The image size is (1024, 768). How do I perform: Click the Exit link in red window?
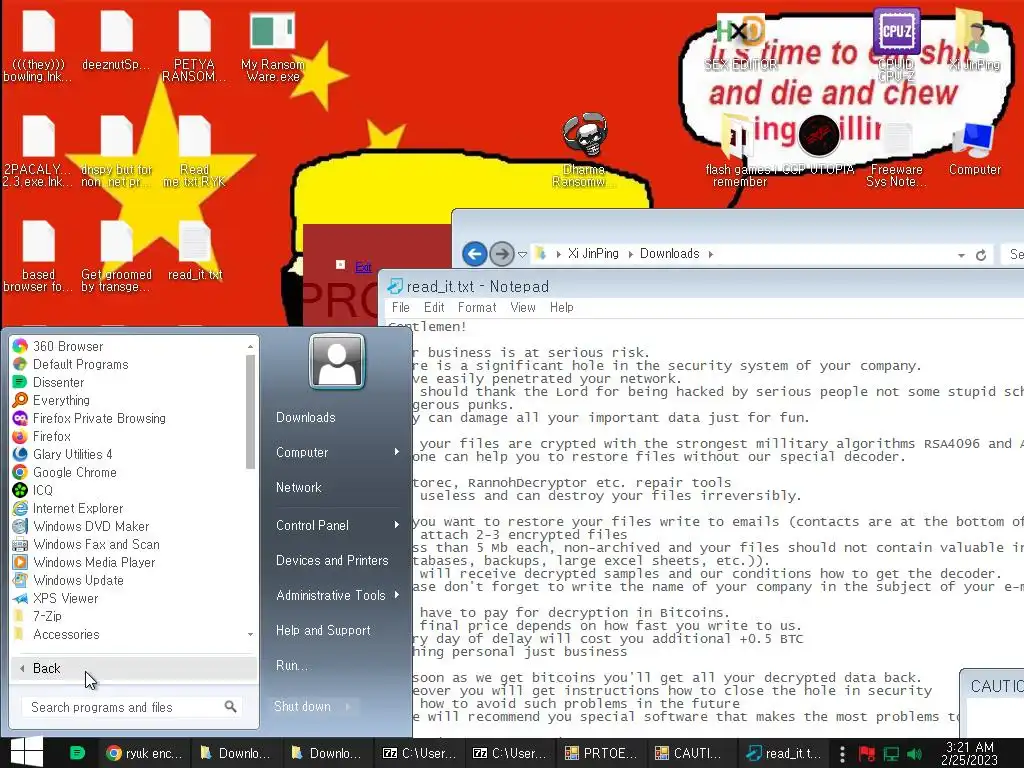[363, 266]
